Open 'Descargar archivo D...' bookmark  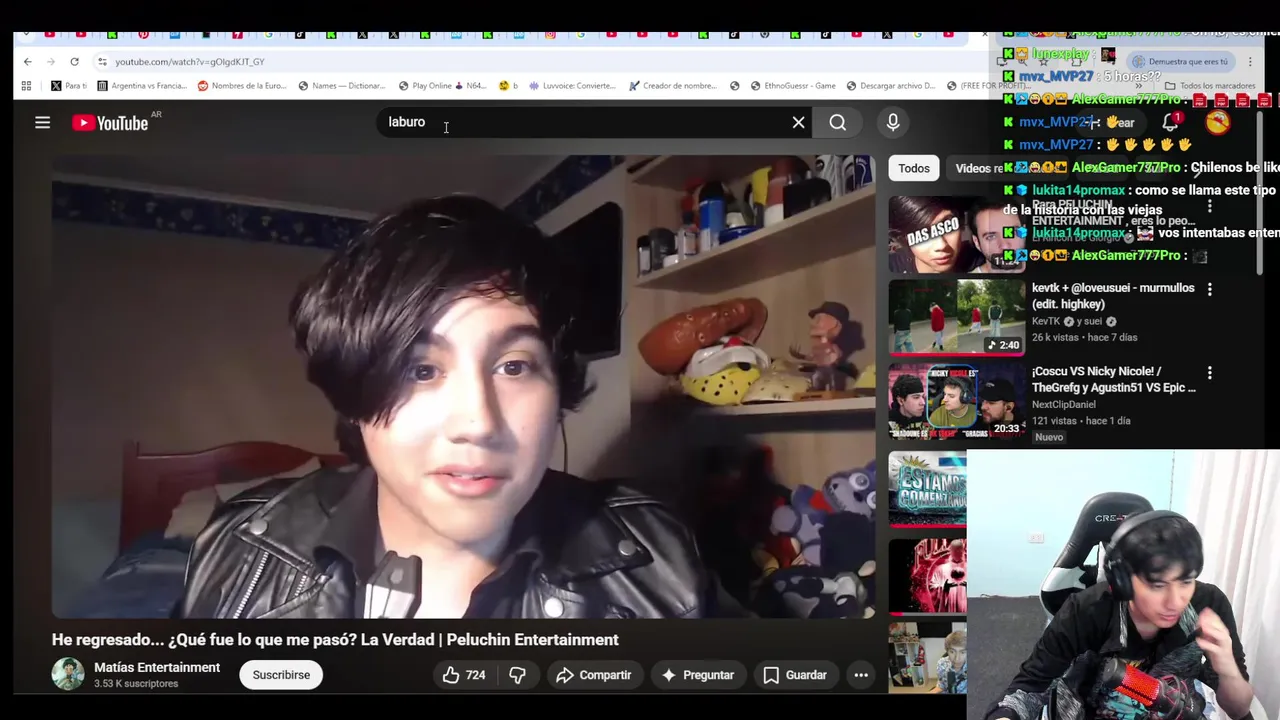click(x=891, y=86)
